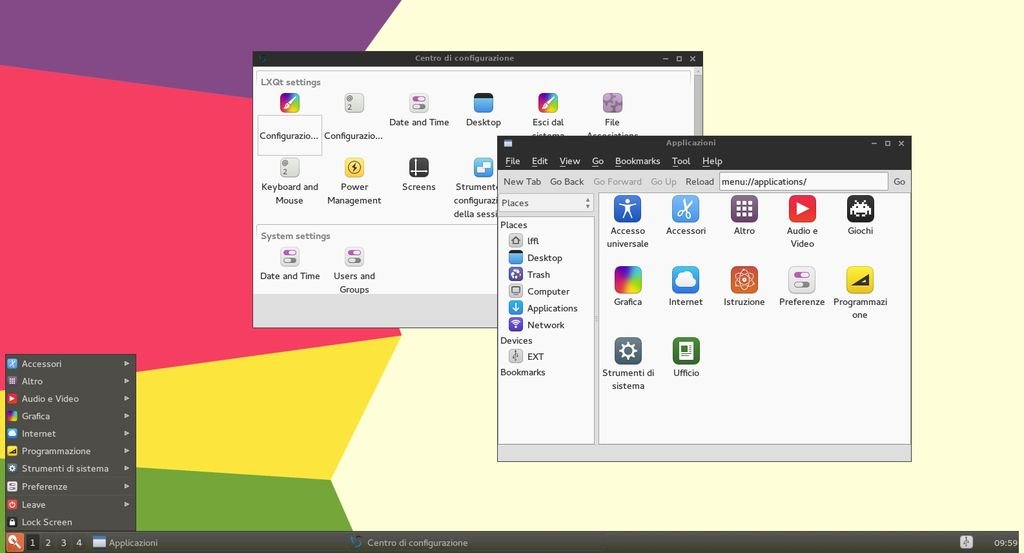Open the Accessori scissors icon
Viewport: 1024px width, 553px height.
coord(685,209)
